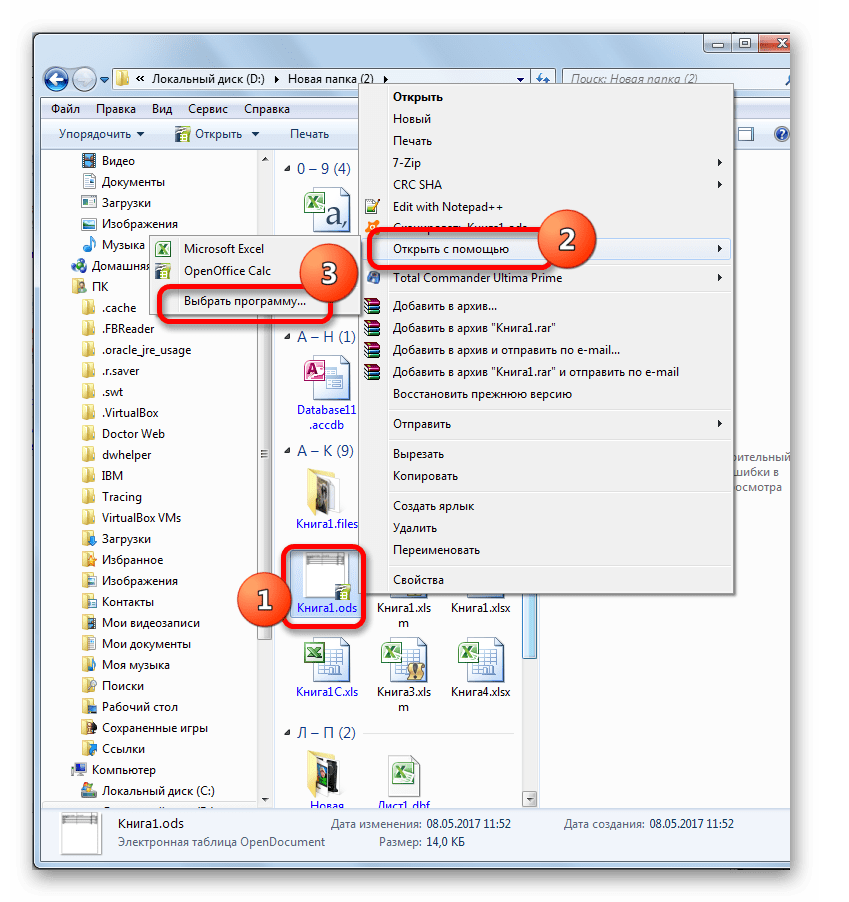Viewport: 849px width, 902px height.
Task: Choose Восстановить прежнюю версию
Action: 482,394
